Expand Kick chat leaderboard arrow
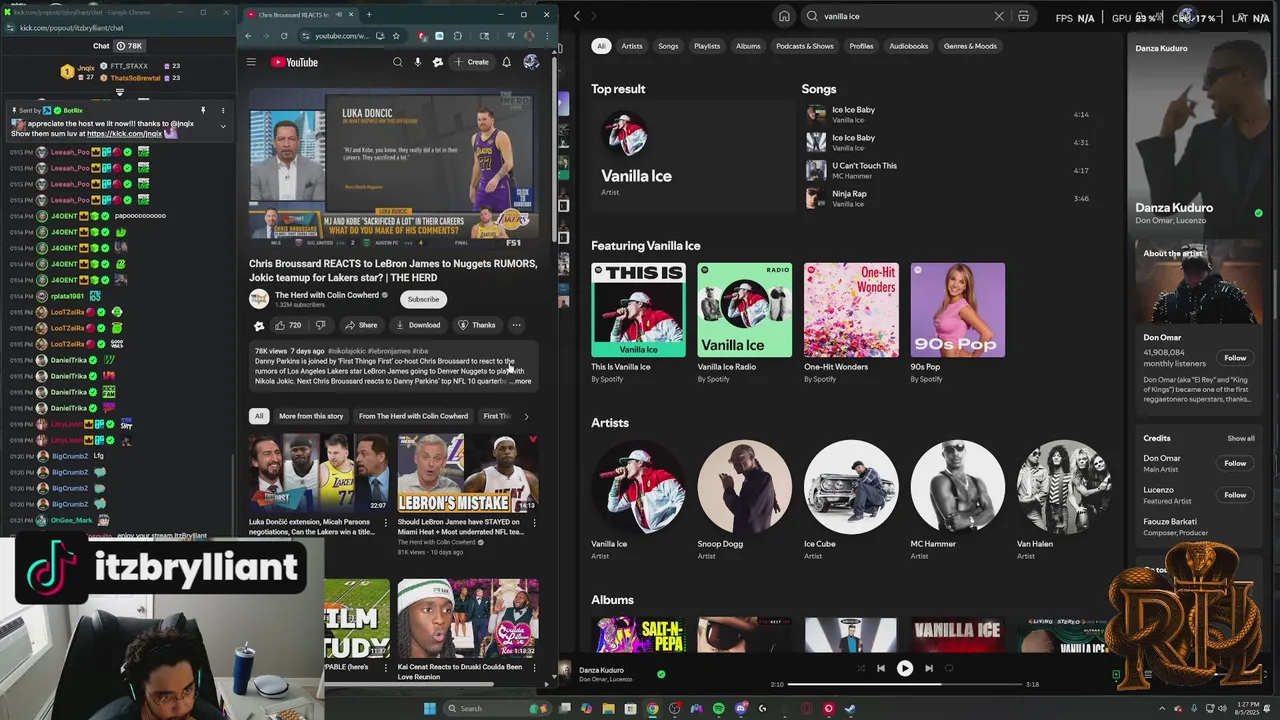The height and width of the screenshot is (720, 1280). click(119, 92)
